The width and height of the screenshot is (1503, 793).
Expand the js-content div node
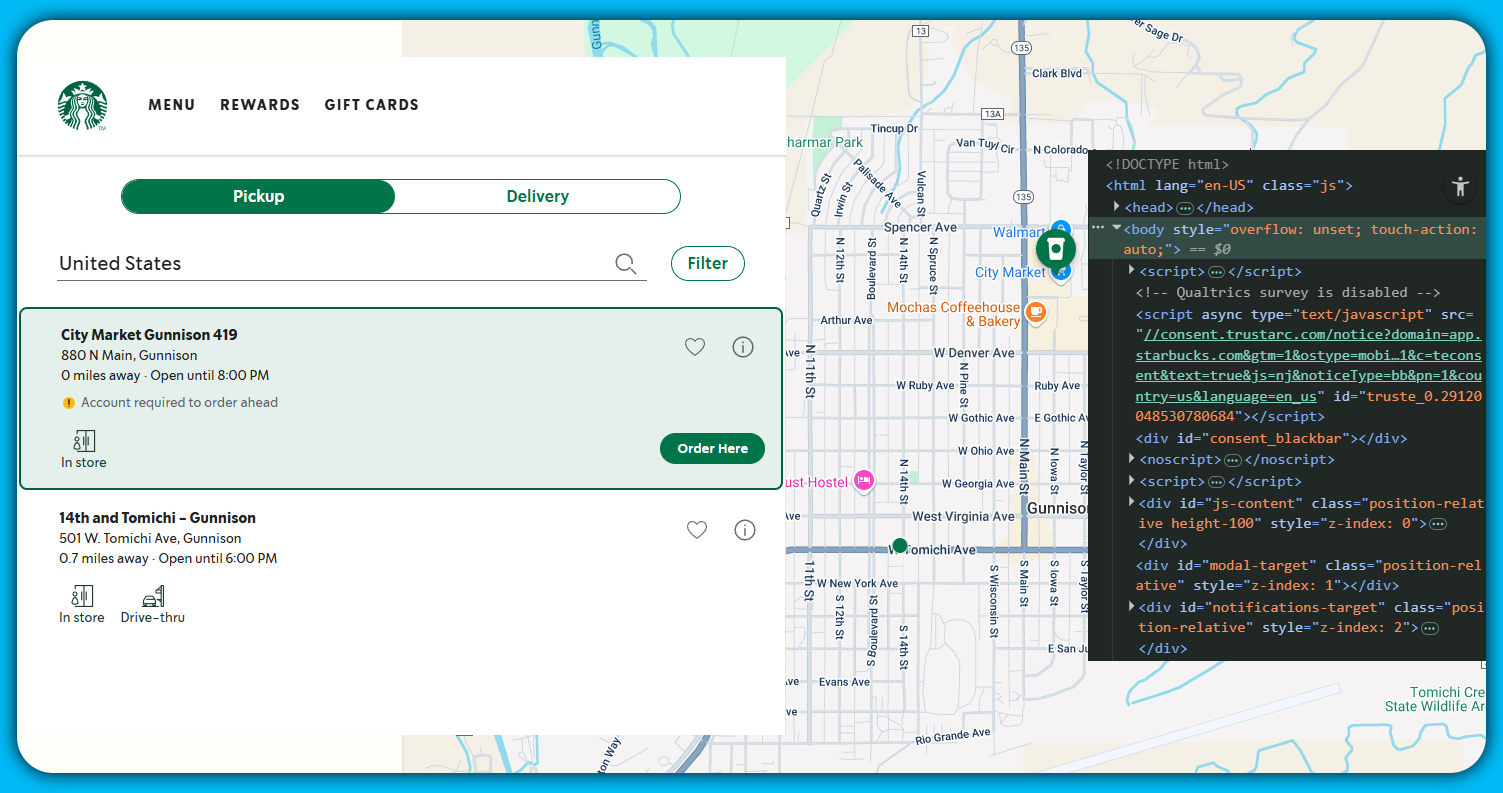[x=1131, y=502]
